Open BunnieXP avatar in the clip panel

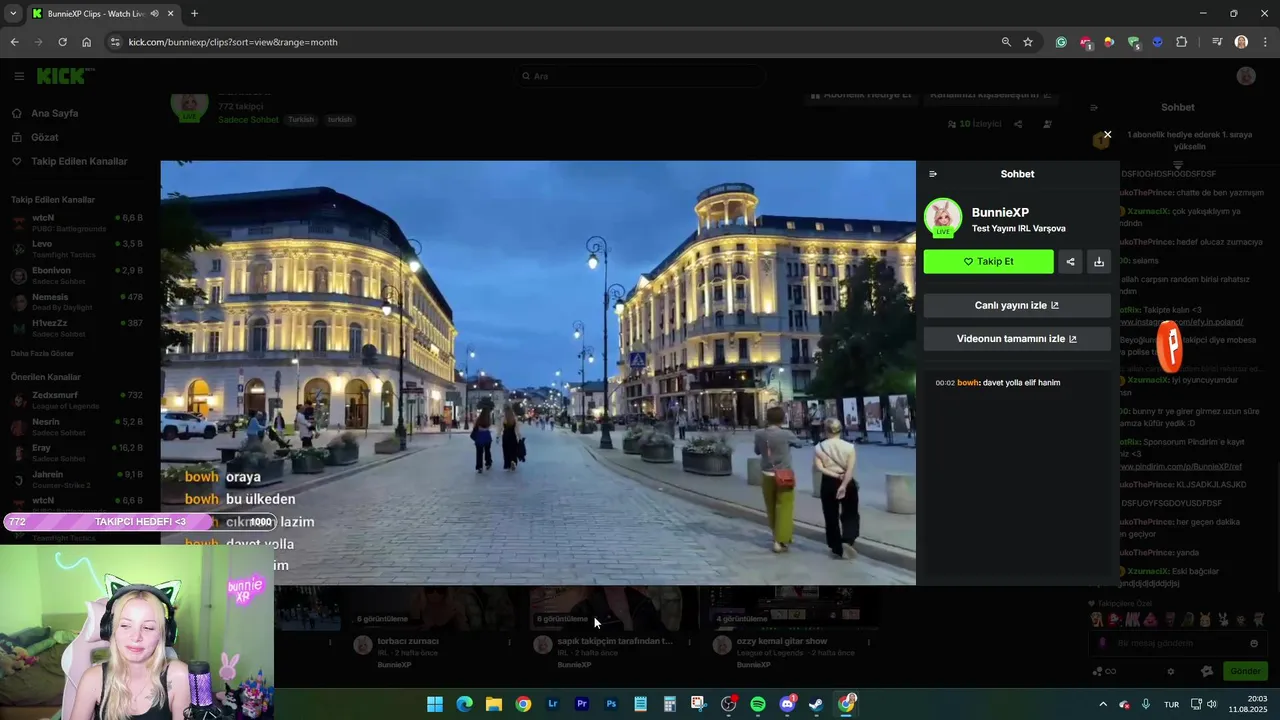click(943, 218)
